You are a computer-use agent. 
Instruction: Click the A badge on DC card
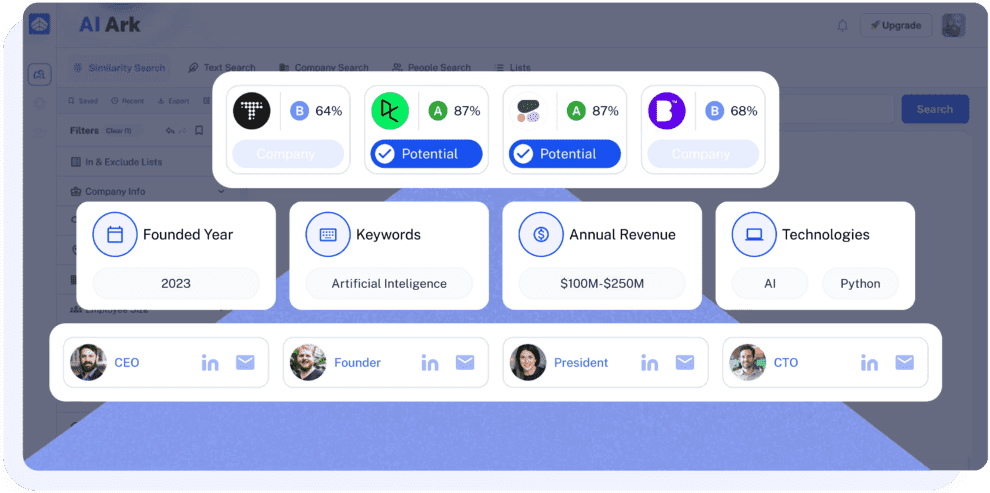[x=438, y=111]
